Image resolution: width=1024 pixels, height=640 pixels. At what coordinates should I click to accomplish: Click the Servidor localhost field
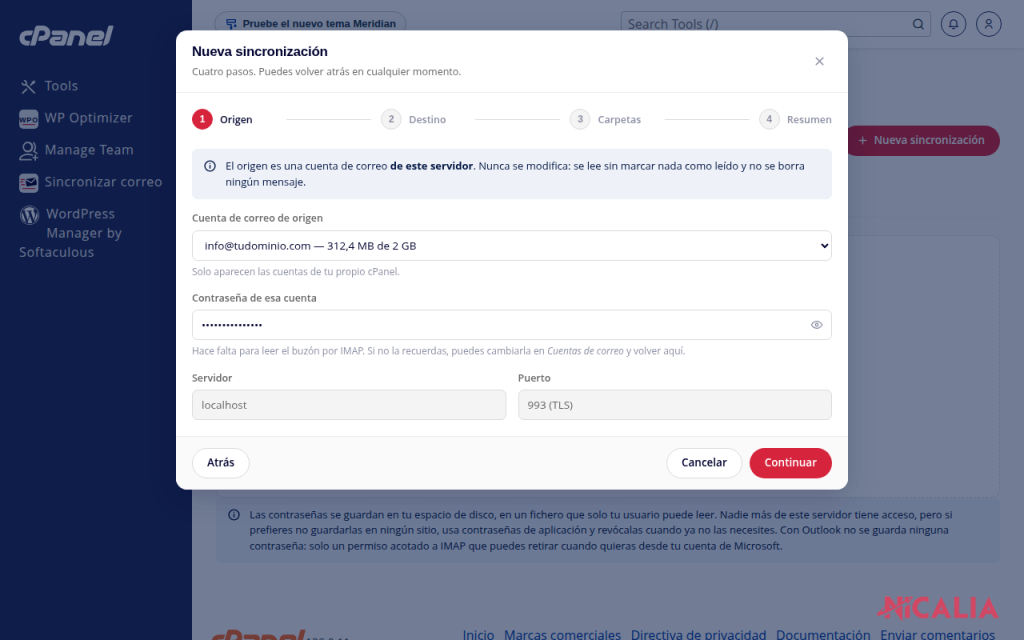(x=349, y=405)
